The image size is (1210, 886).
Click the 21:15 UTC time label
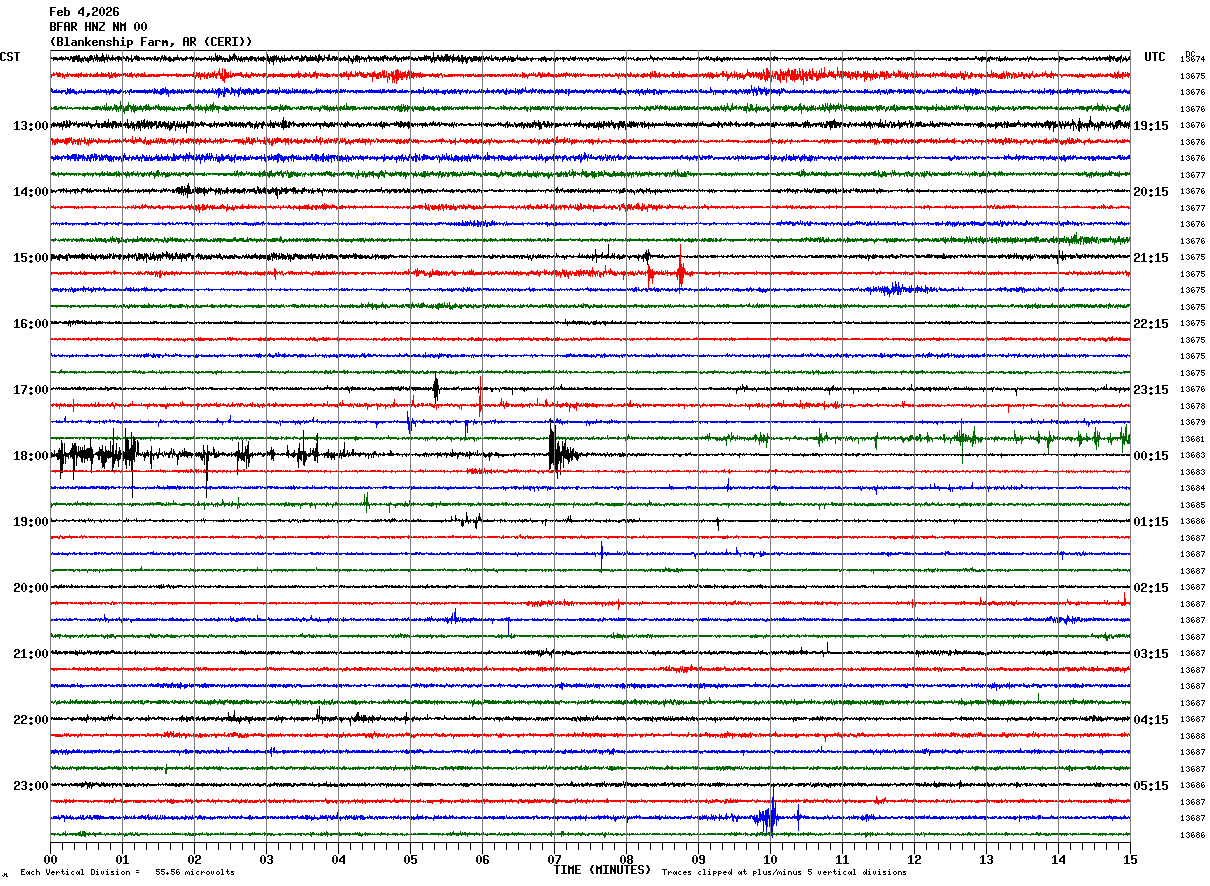pyautogui.click(x=1151, y=258)
